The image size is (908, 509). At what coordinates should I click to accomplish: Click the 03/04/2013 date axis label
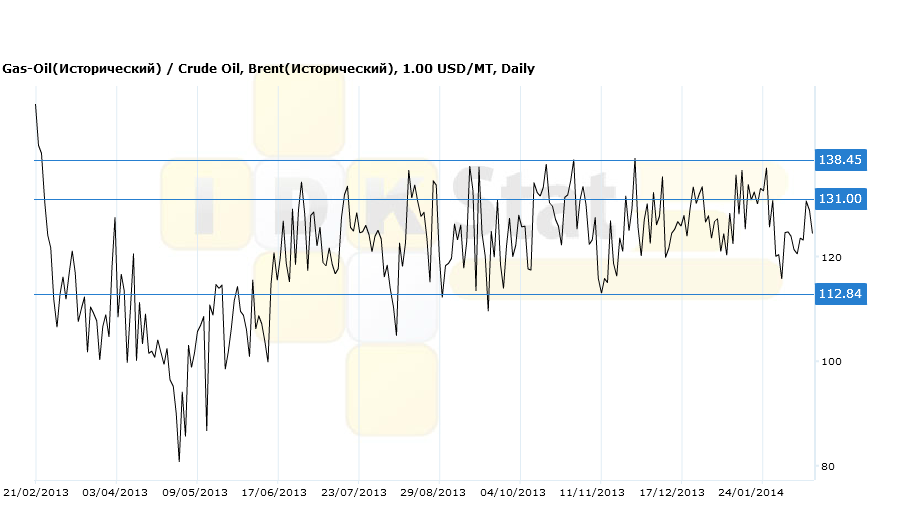coord(117,493)
